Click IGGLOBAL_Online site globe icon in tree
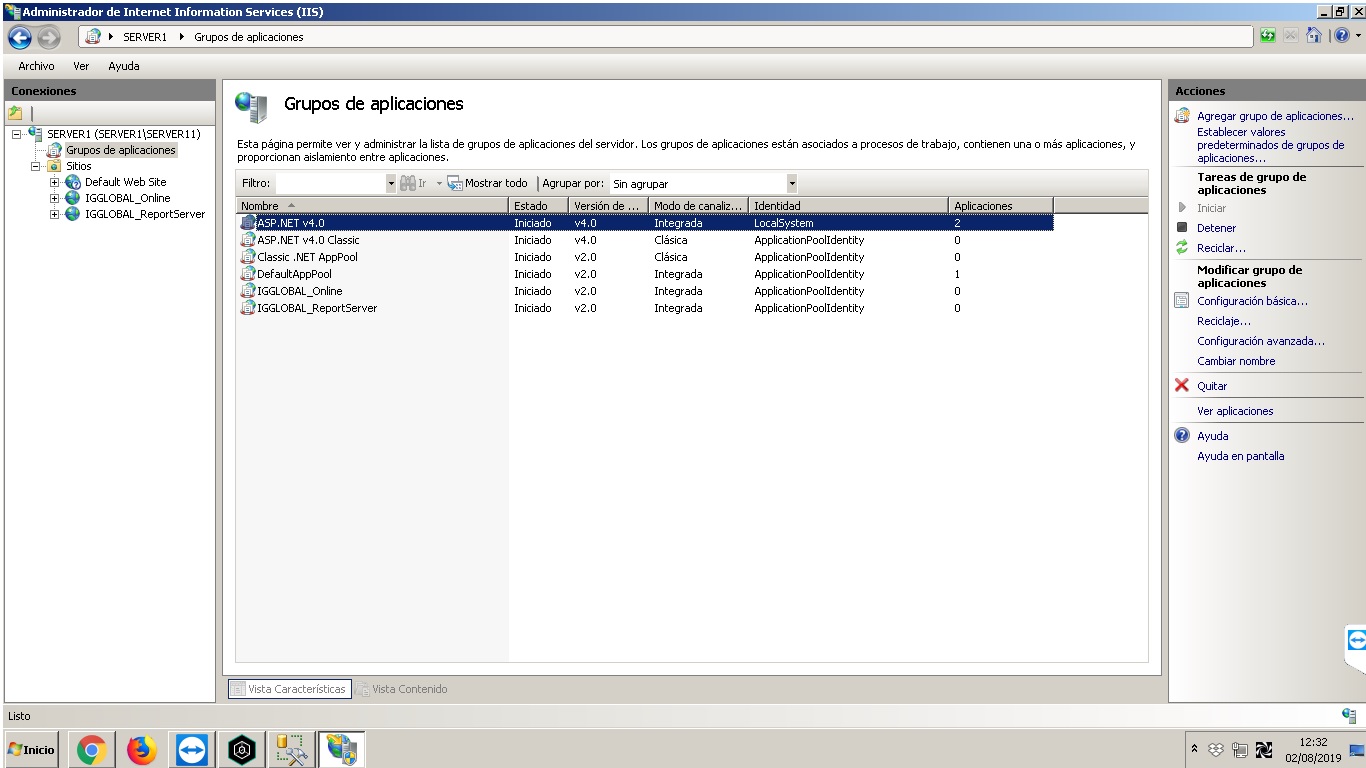Viewport: 1366px width, 768px height. click(73, 198)
